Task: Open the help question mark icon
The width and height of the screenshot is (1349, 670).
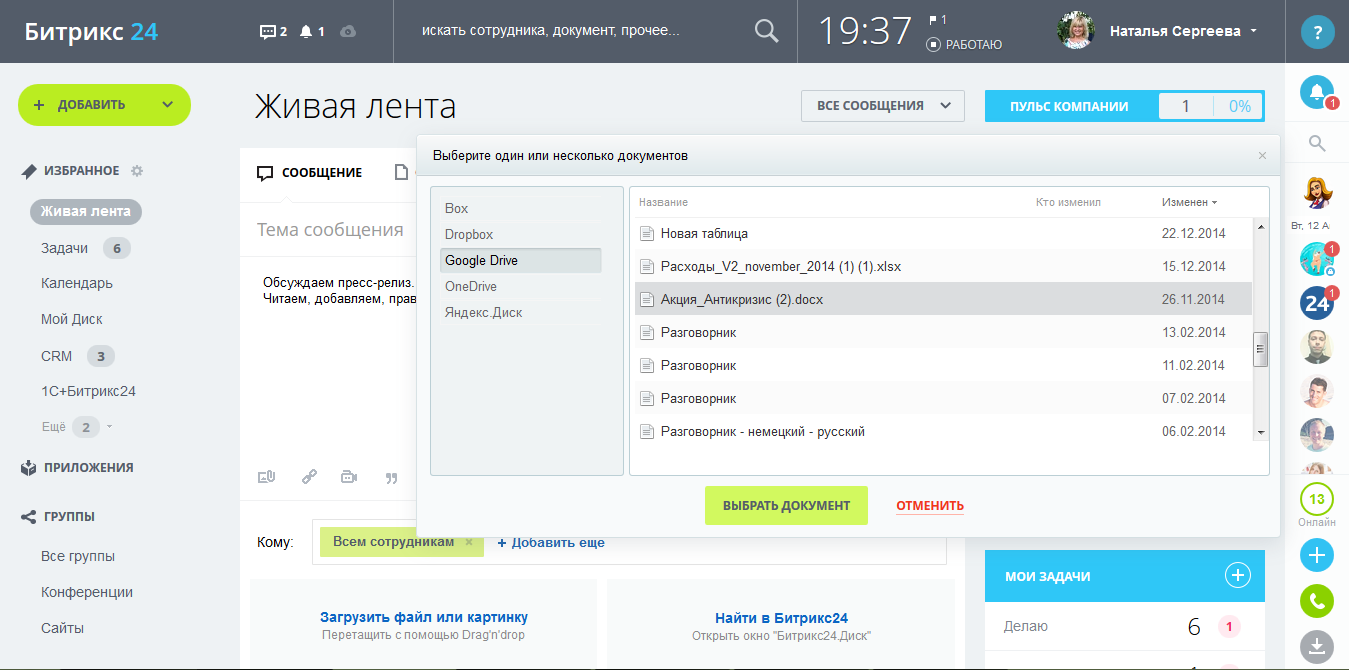Action: pos(1317,32)
